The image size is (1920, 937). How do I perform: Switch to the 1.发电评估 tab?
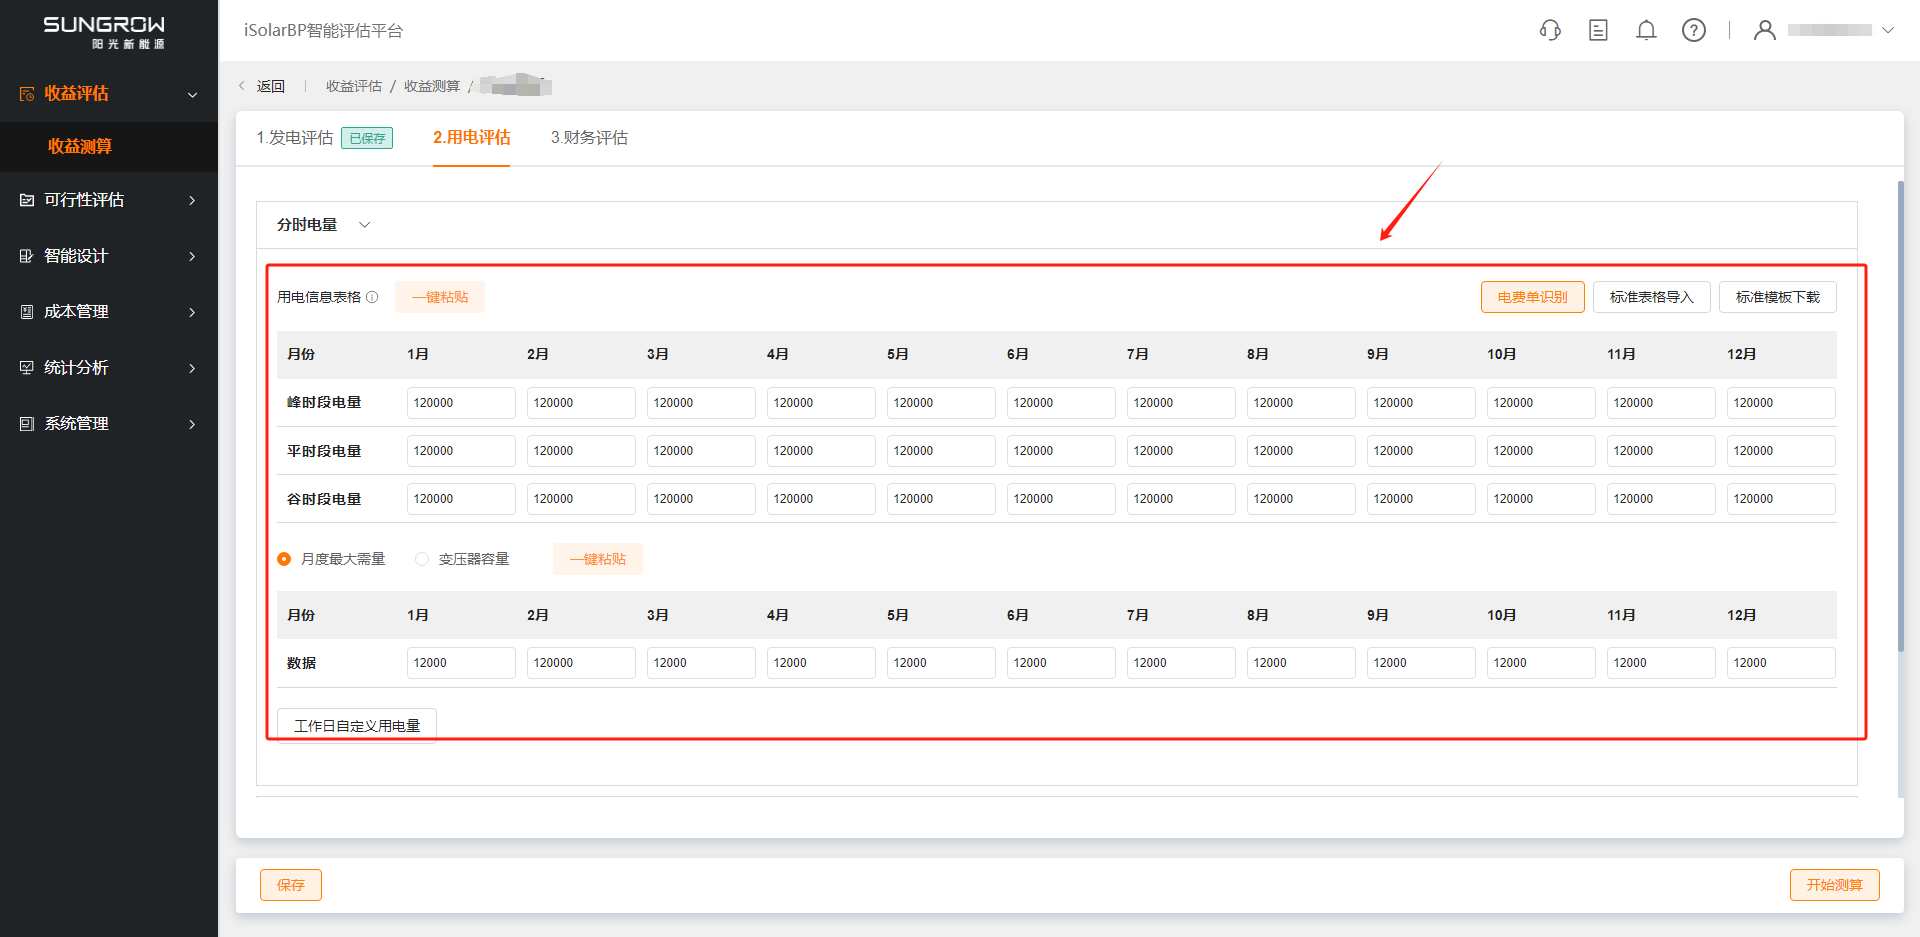[x=295, y=138]
